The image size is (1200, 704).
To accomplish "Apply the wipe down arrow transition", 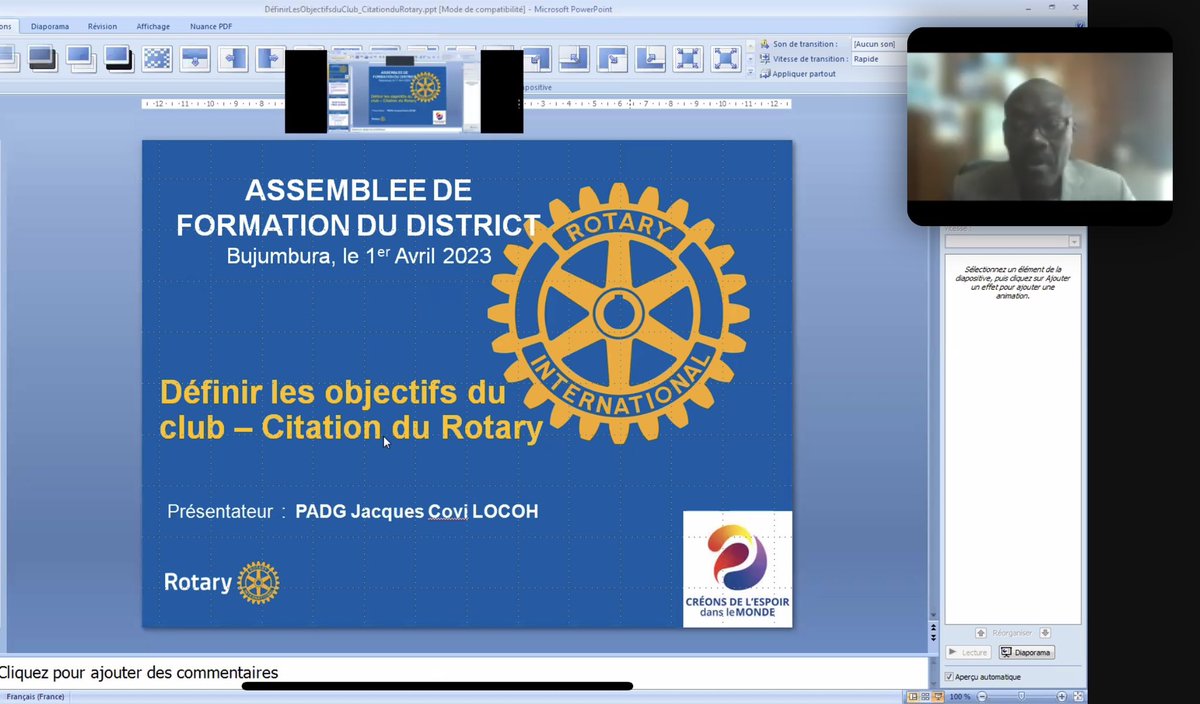I will (194, 58).
